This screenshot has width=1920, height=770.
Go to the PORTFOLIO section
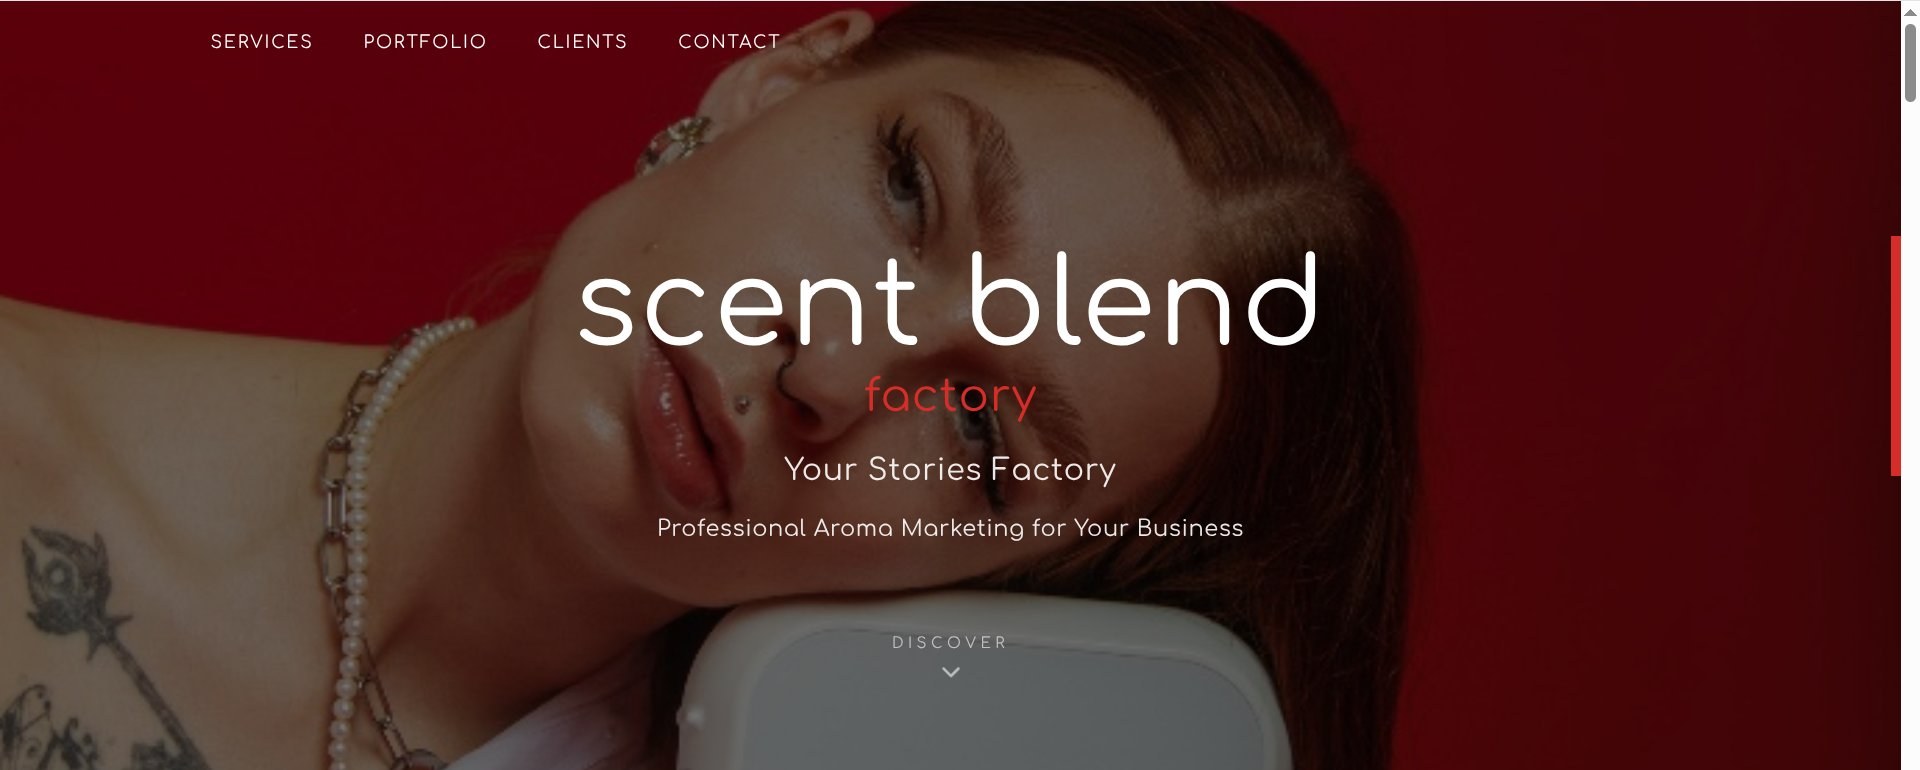click(425, 41)
